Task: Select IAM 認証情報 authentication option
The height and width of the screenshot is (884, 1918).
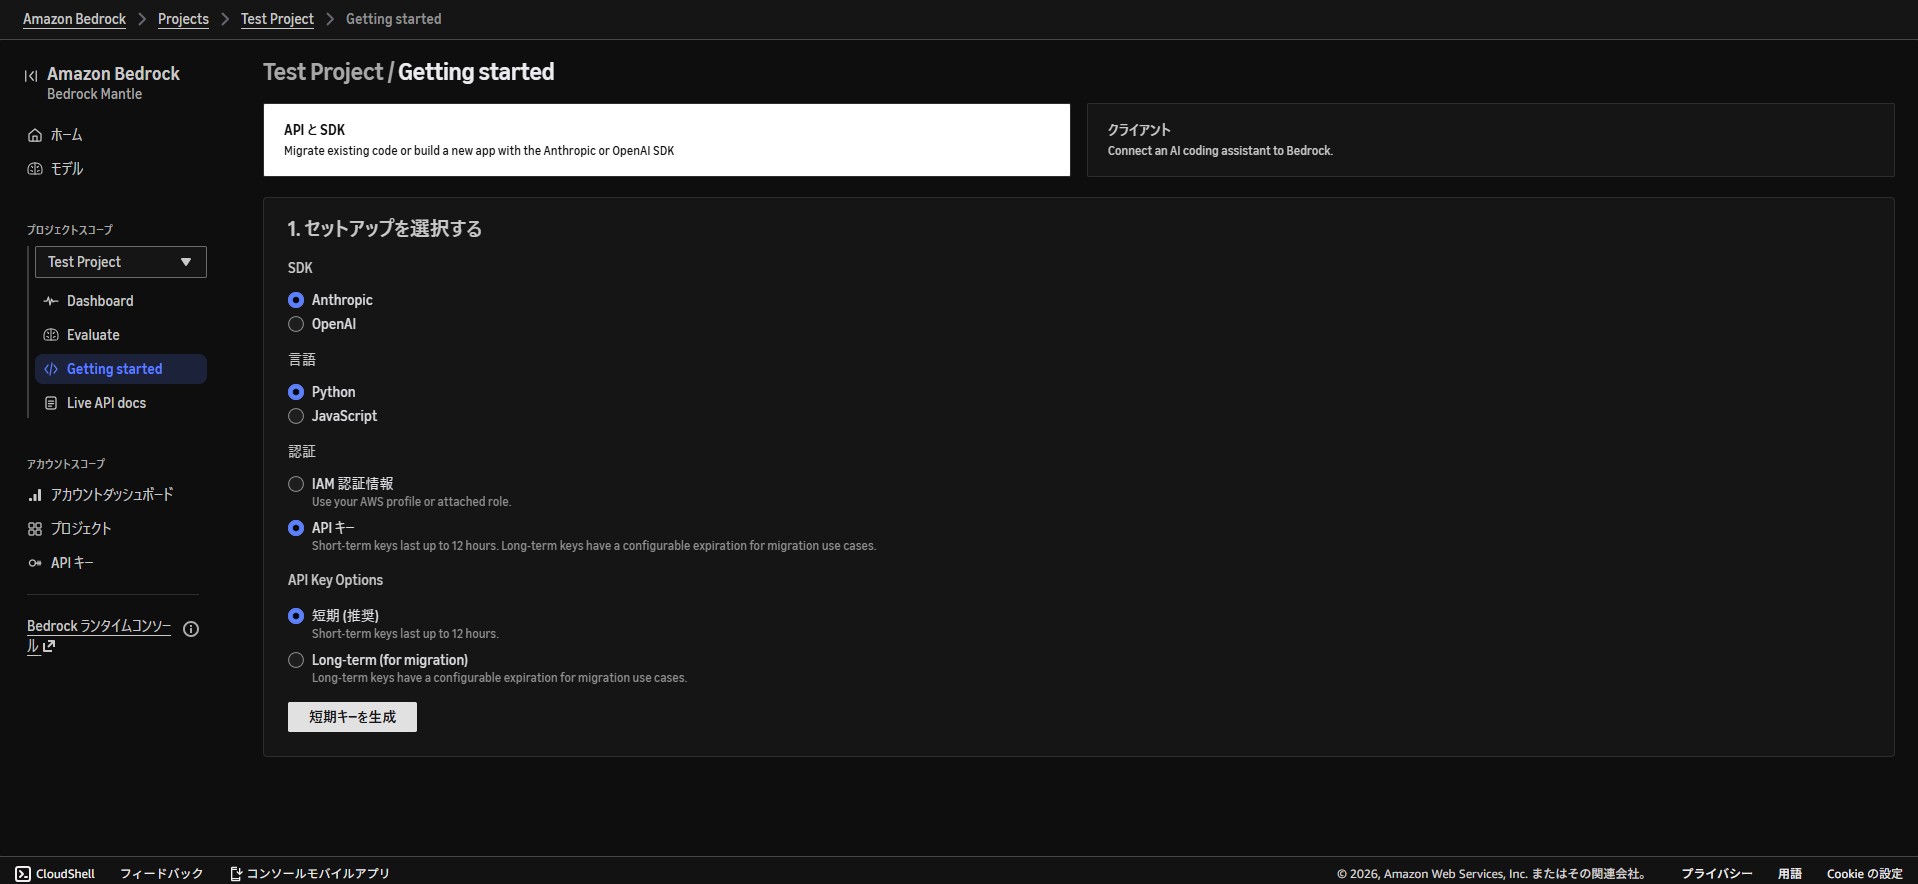Action: pos(296,484)
